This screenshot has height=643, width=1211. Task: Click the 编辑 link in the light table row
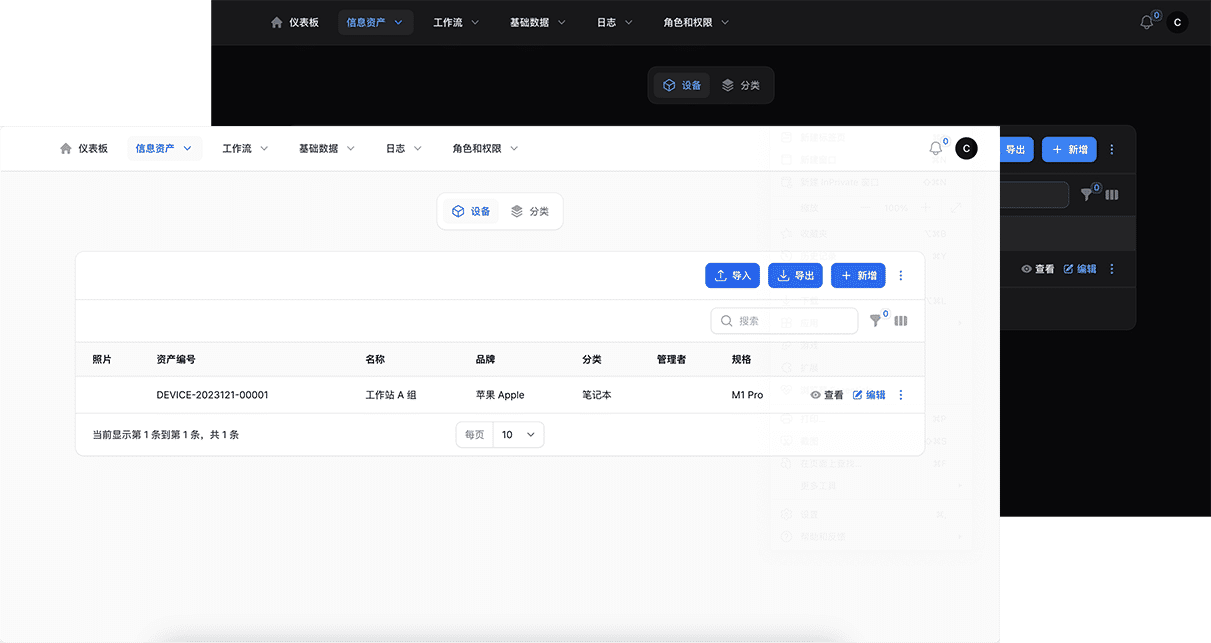coord(869,395)
